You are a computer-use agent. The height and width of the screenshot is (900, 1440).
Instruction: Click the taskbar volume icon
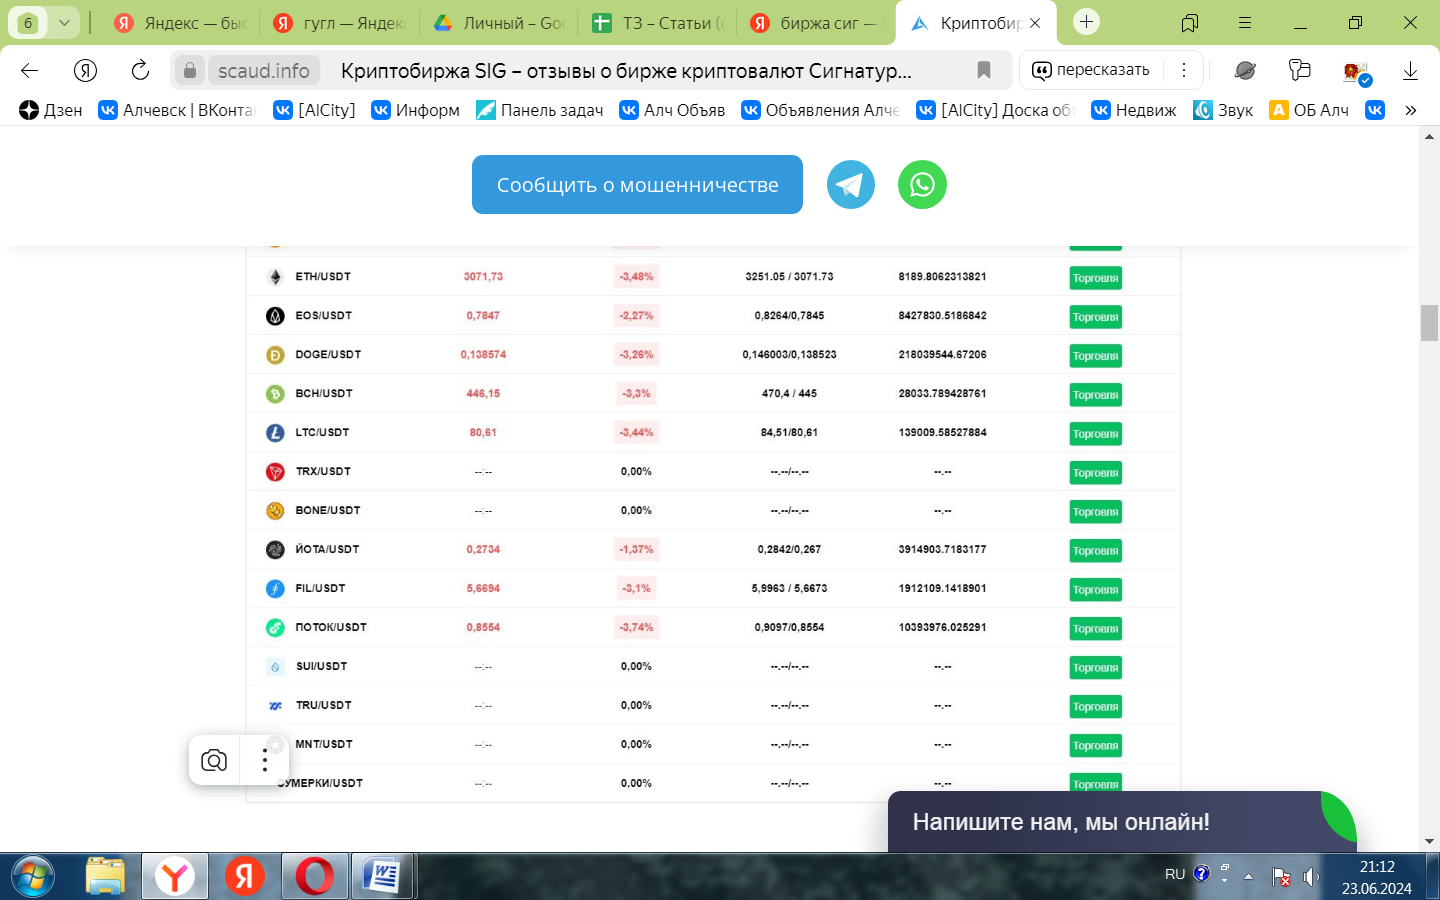coord(1311,877)
